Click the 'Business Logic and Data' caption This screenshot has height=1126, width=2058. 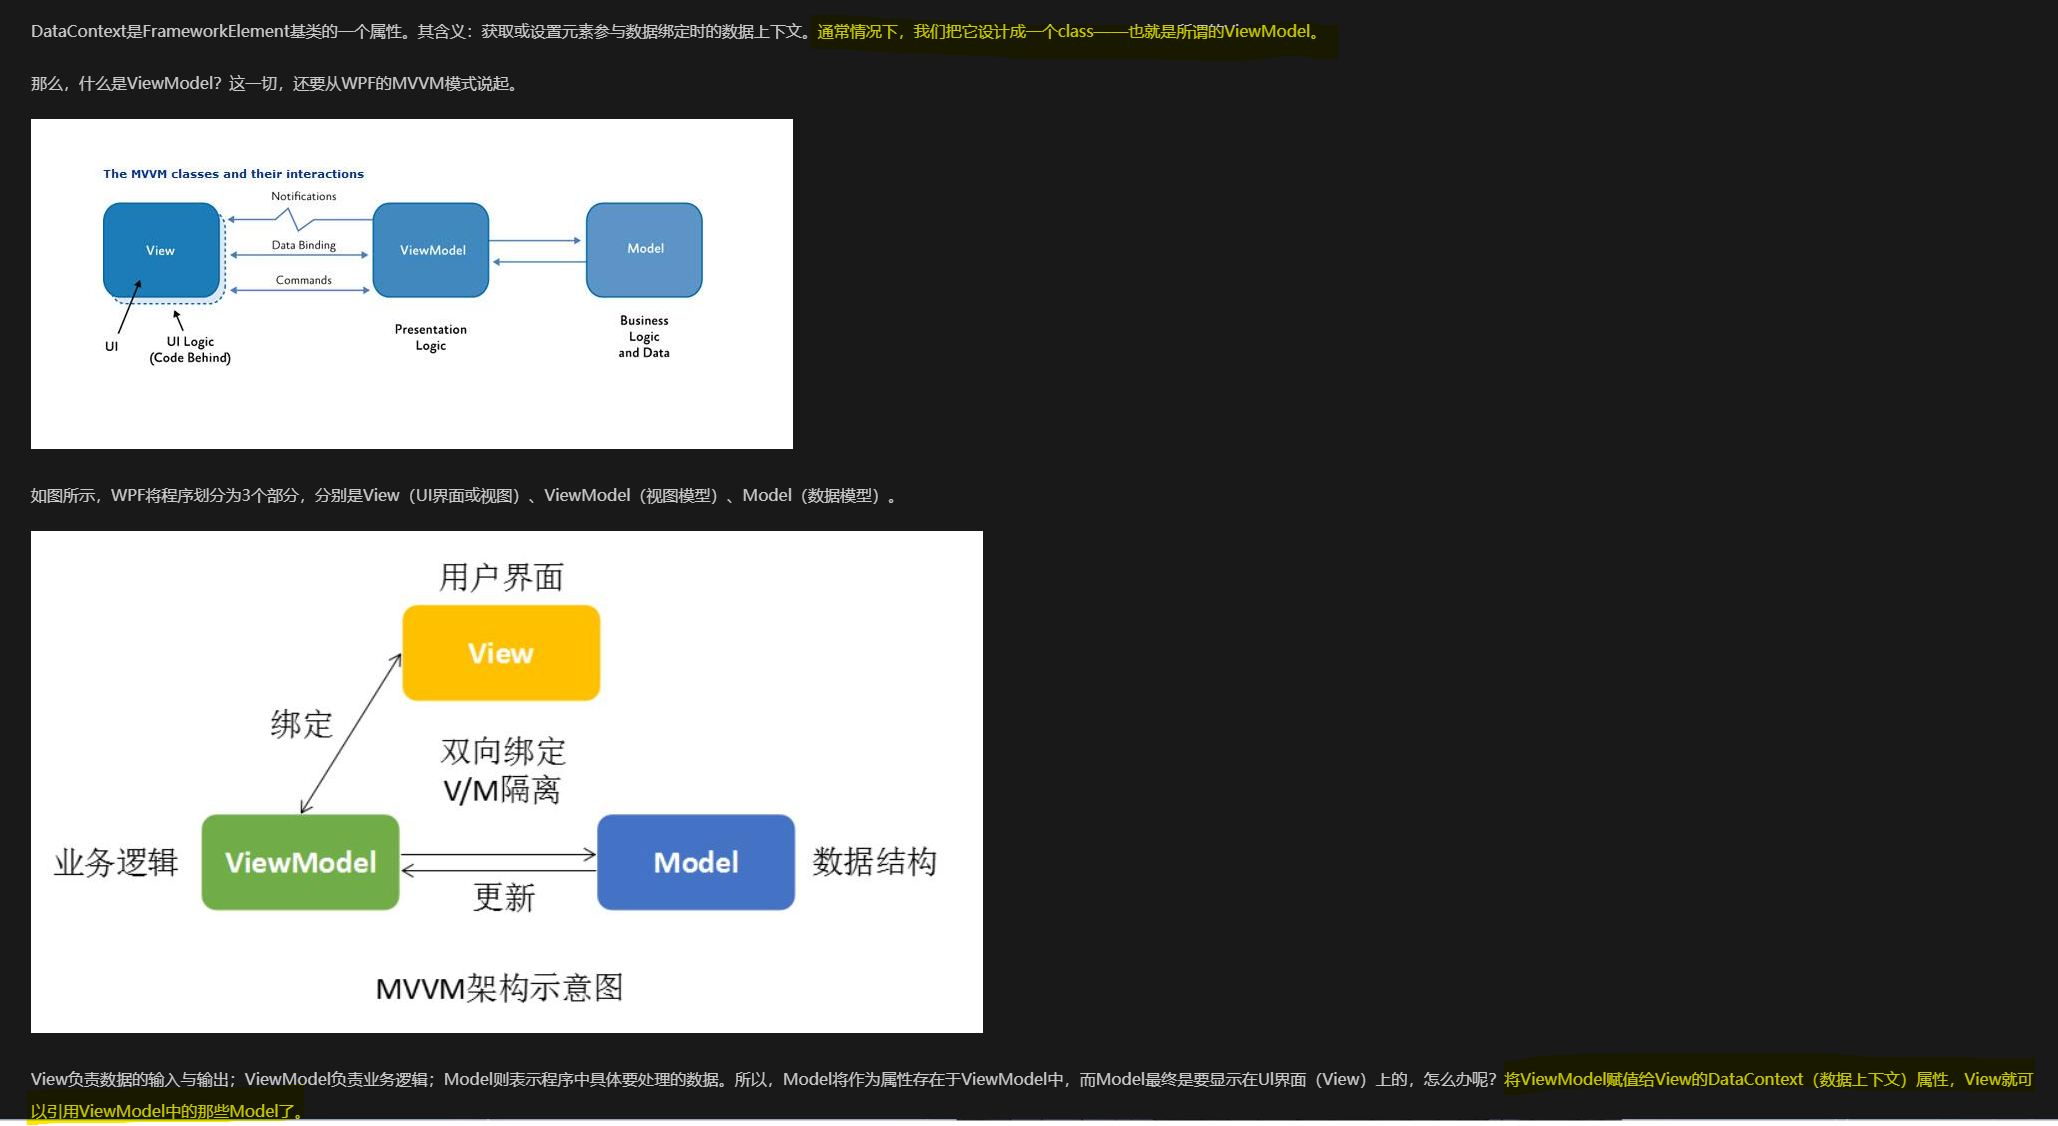click(644, 336)
